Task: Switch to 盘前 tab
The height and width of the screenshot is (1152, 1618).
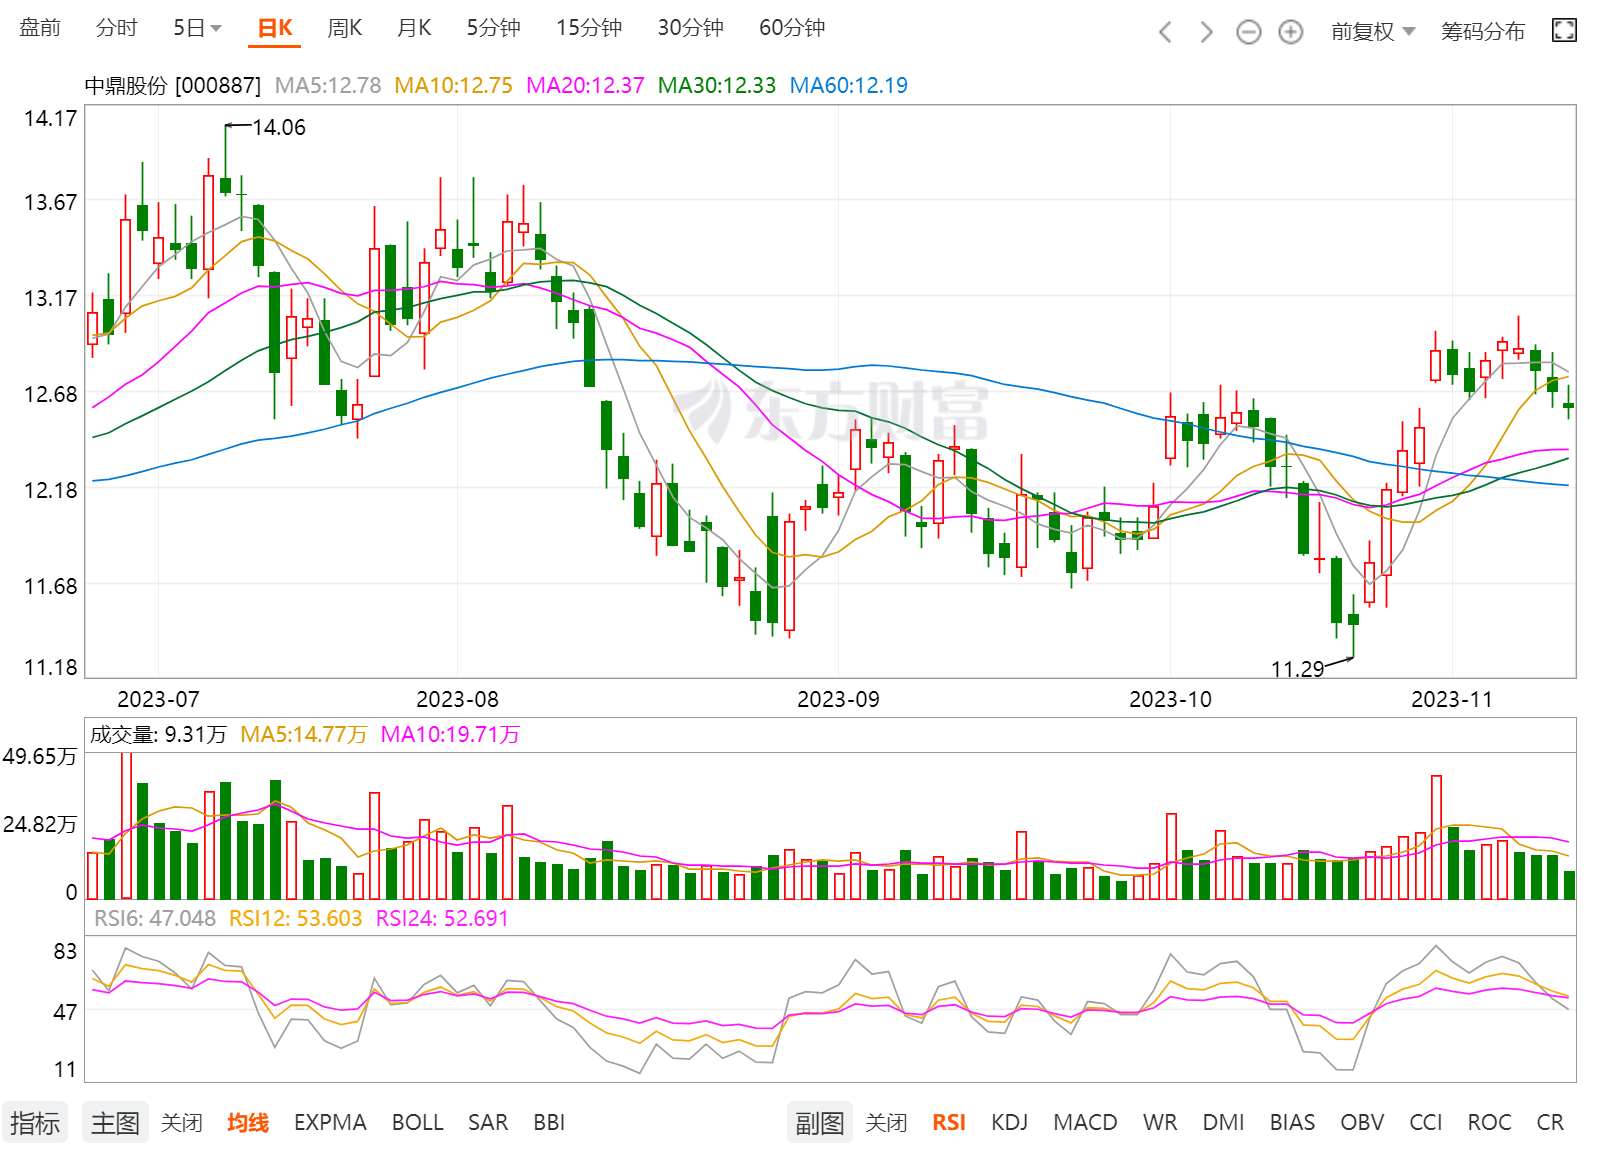Action: pyautogui.click(x=40, y=28)
